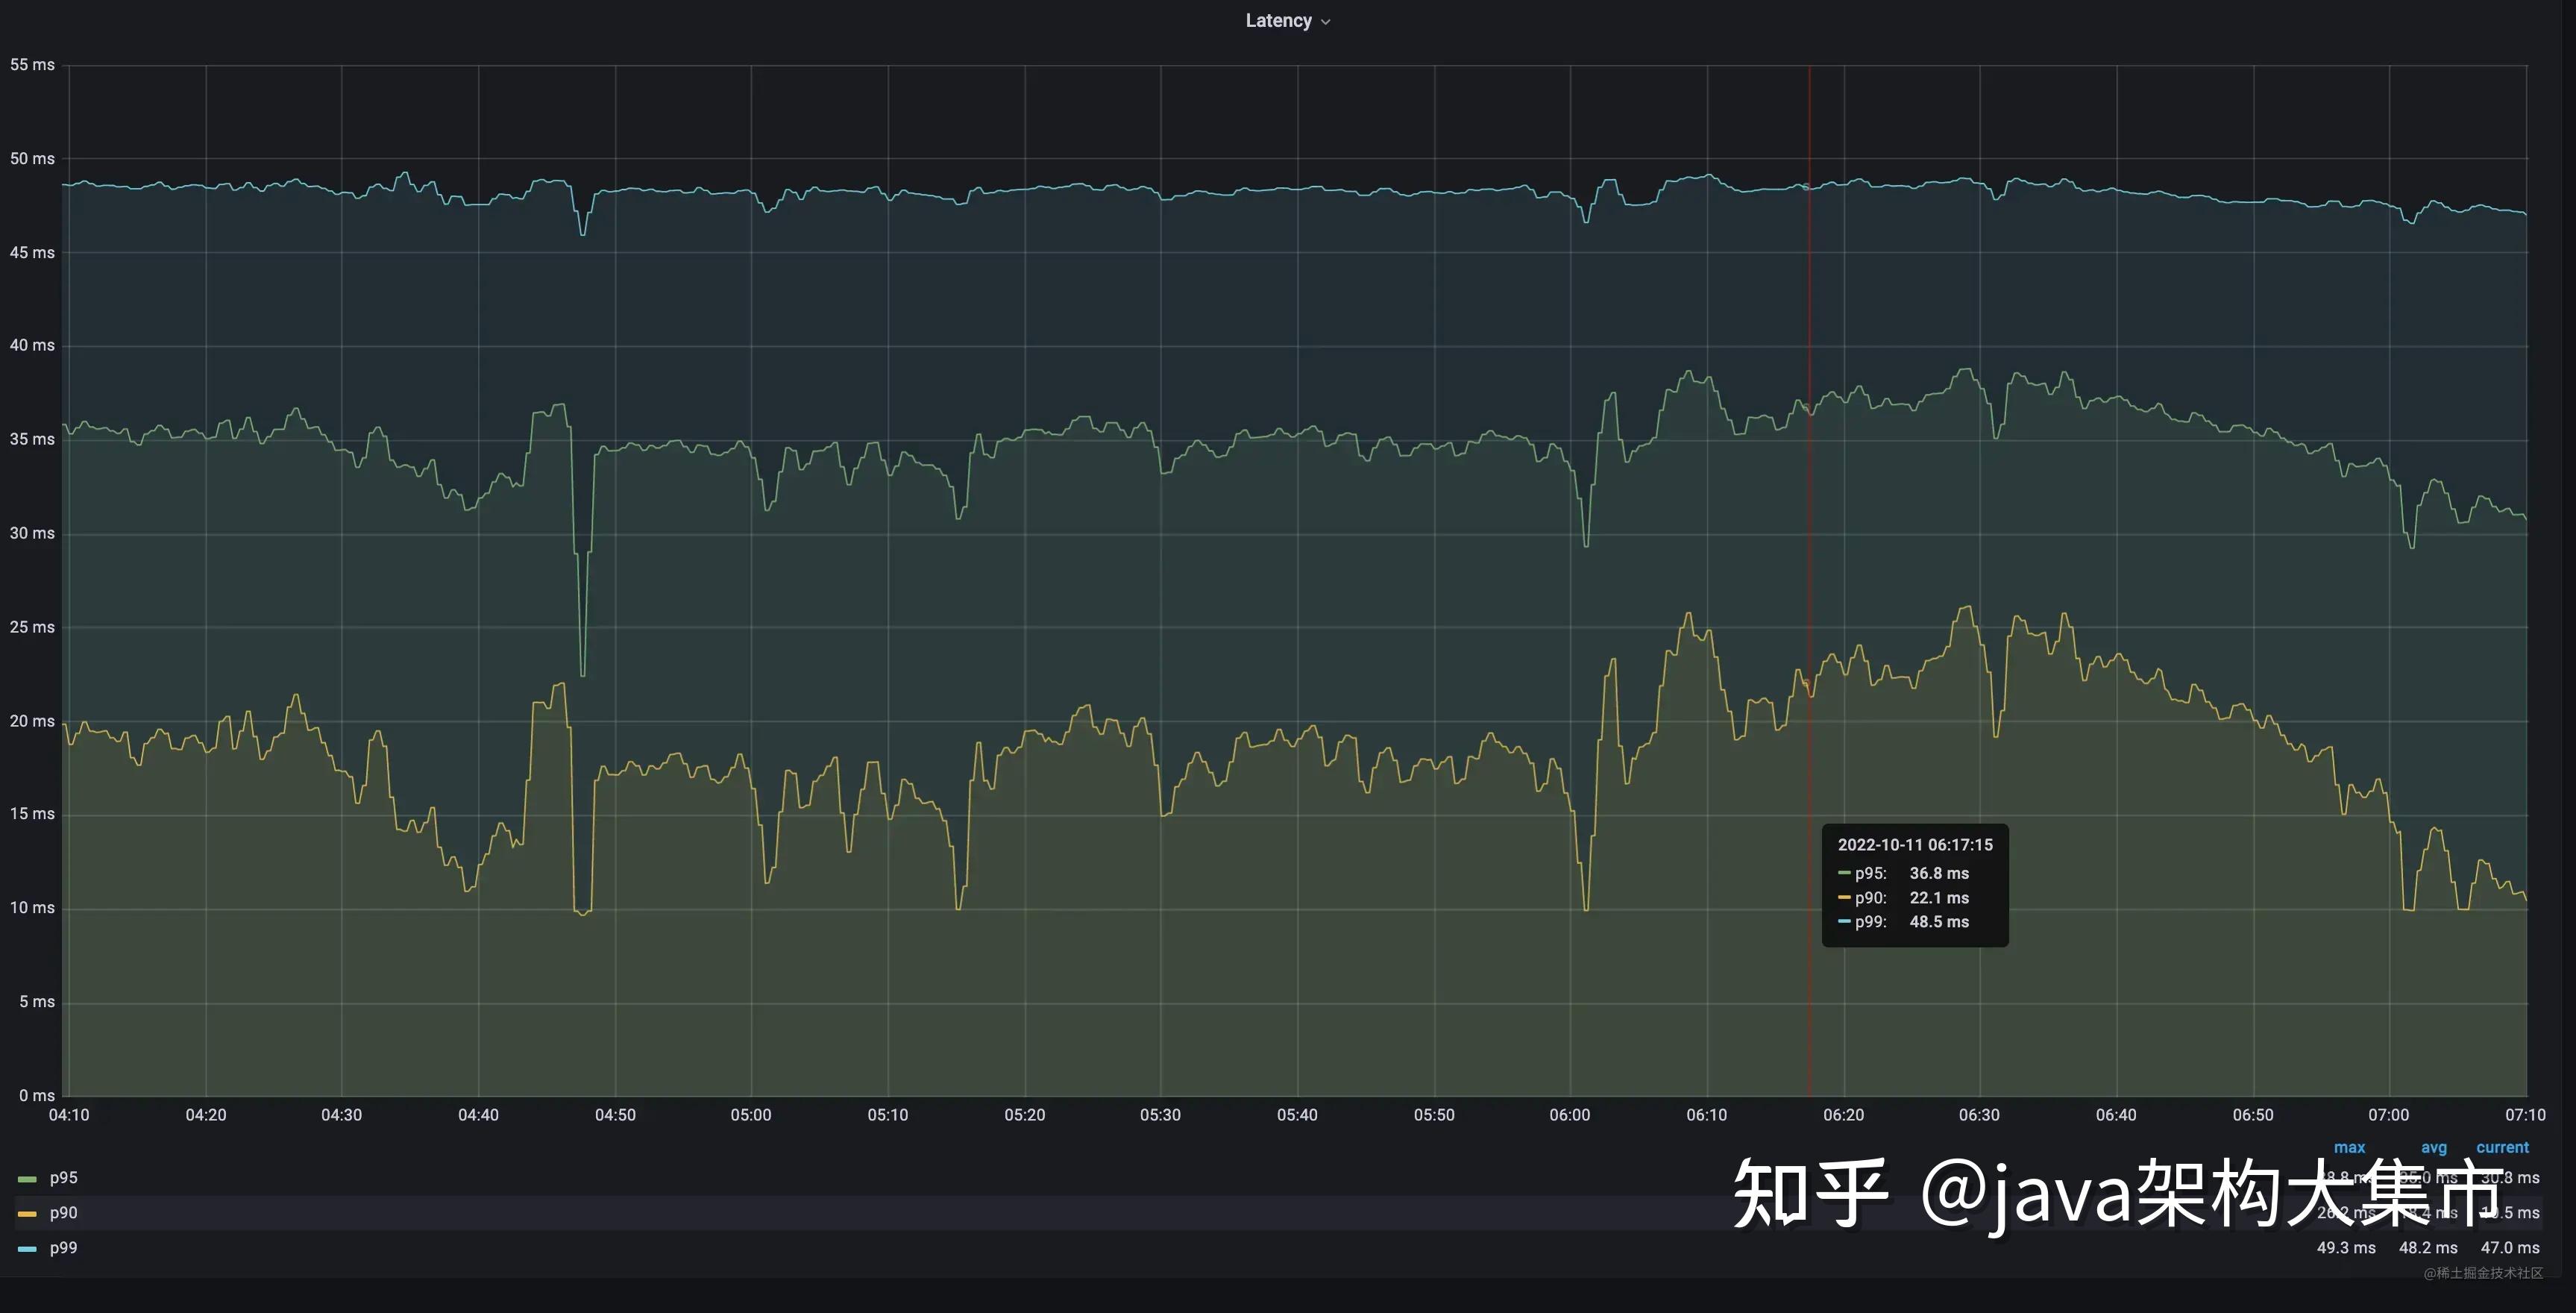2576x1313 pixels.
Task: Toggle the p90 series in legend
Action: click(63, 1213)
